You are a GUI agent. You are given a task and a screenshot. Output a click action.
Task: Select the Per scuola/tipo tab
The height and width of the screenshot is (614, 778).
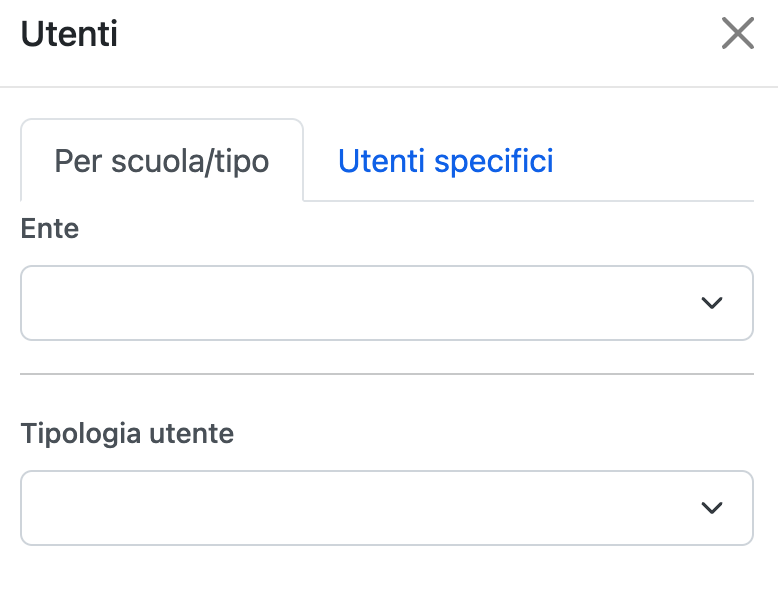162,161
